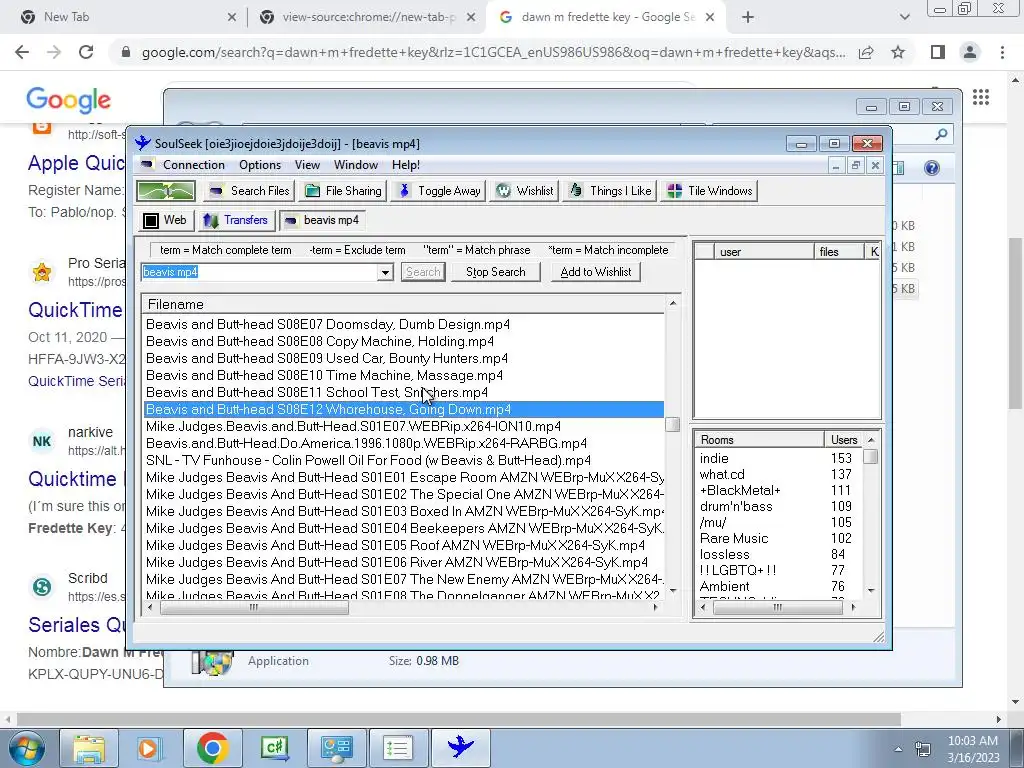Open Windows Start button
Screen dimensions: 1024x768
tap(27, 748)
